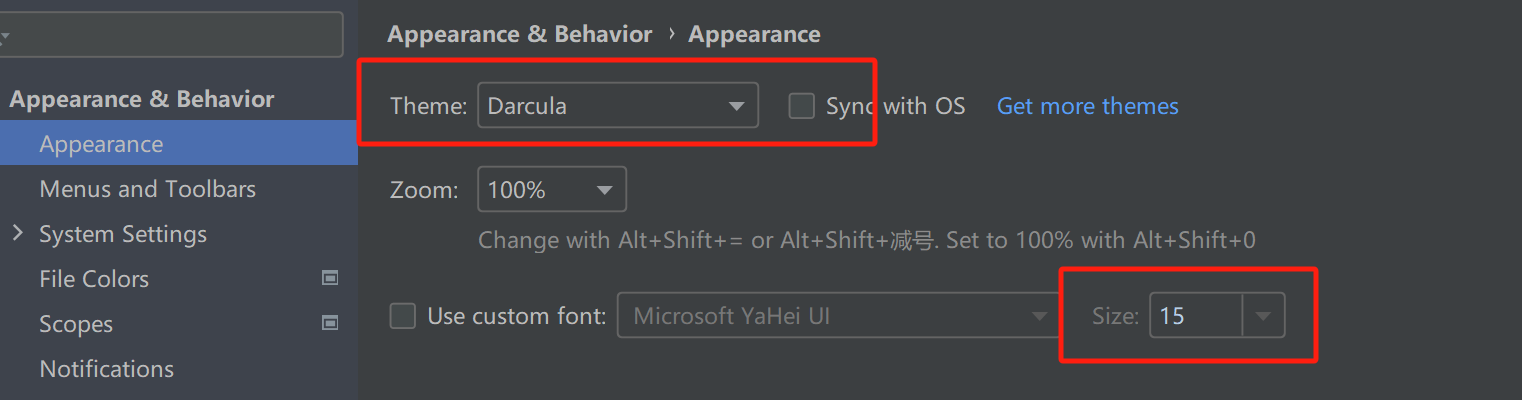The height and width of the screenshot is (400, 1522).
Task: Click the Scopes project-level icon
Action: 330,324
